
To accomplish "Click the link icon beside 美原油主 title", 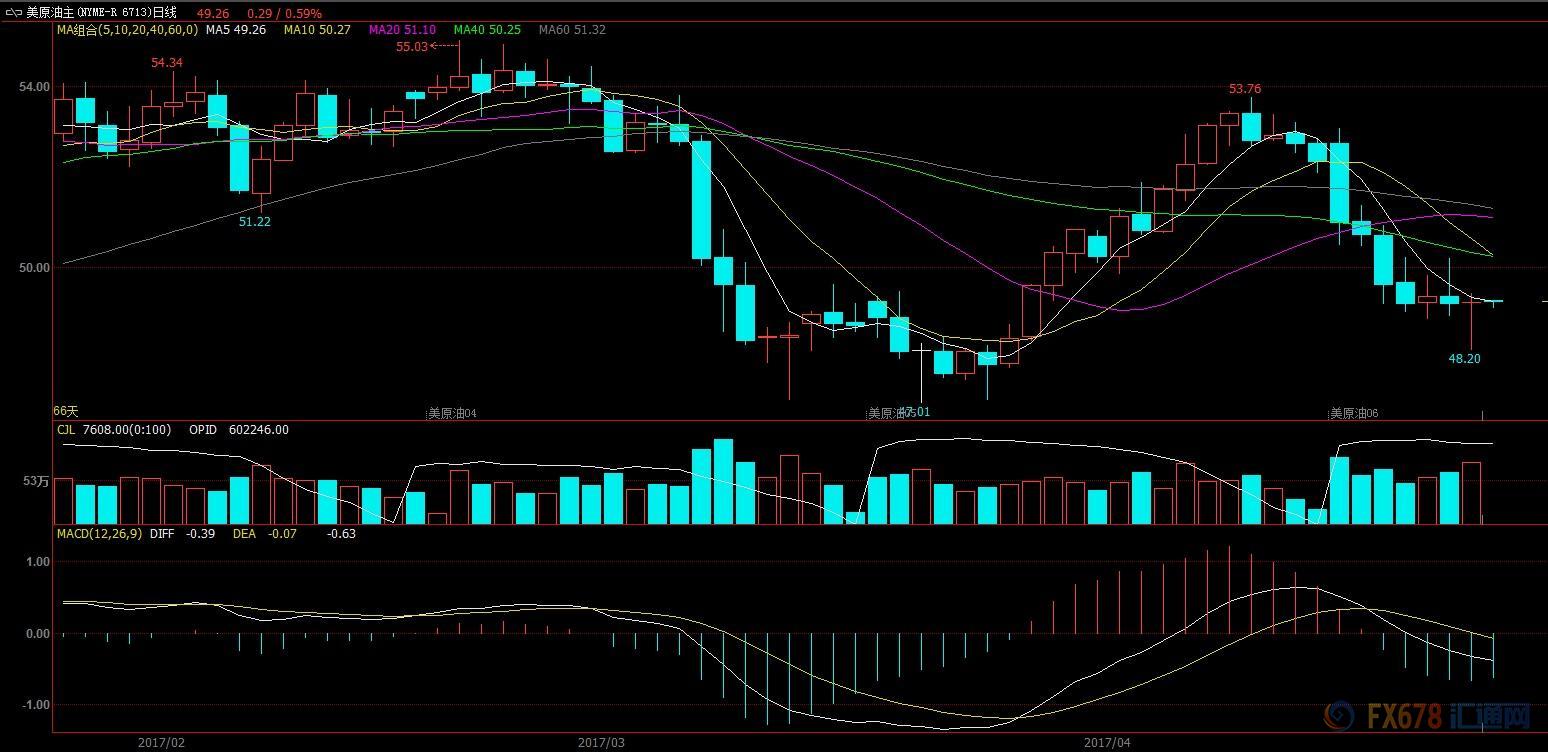I will point(13,13).
